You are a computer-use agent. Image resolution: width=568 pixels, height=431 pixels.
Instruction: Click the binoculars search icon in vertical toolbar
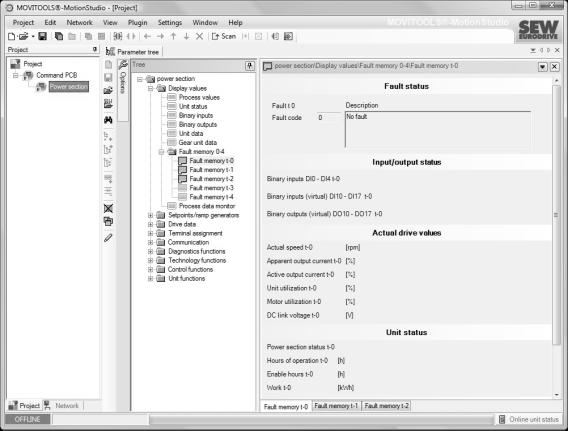click(108, 120)
